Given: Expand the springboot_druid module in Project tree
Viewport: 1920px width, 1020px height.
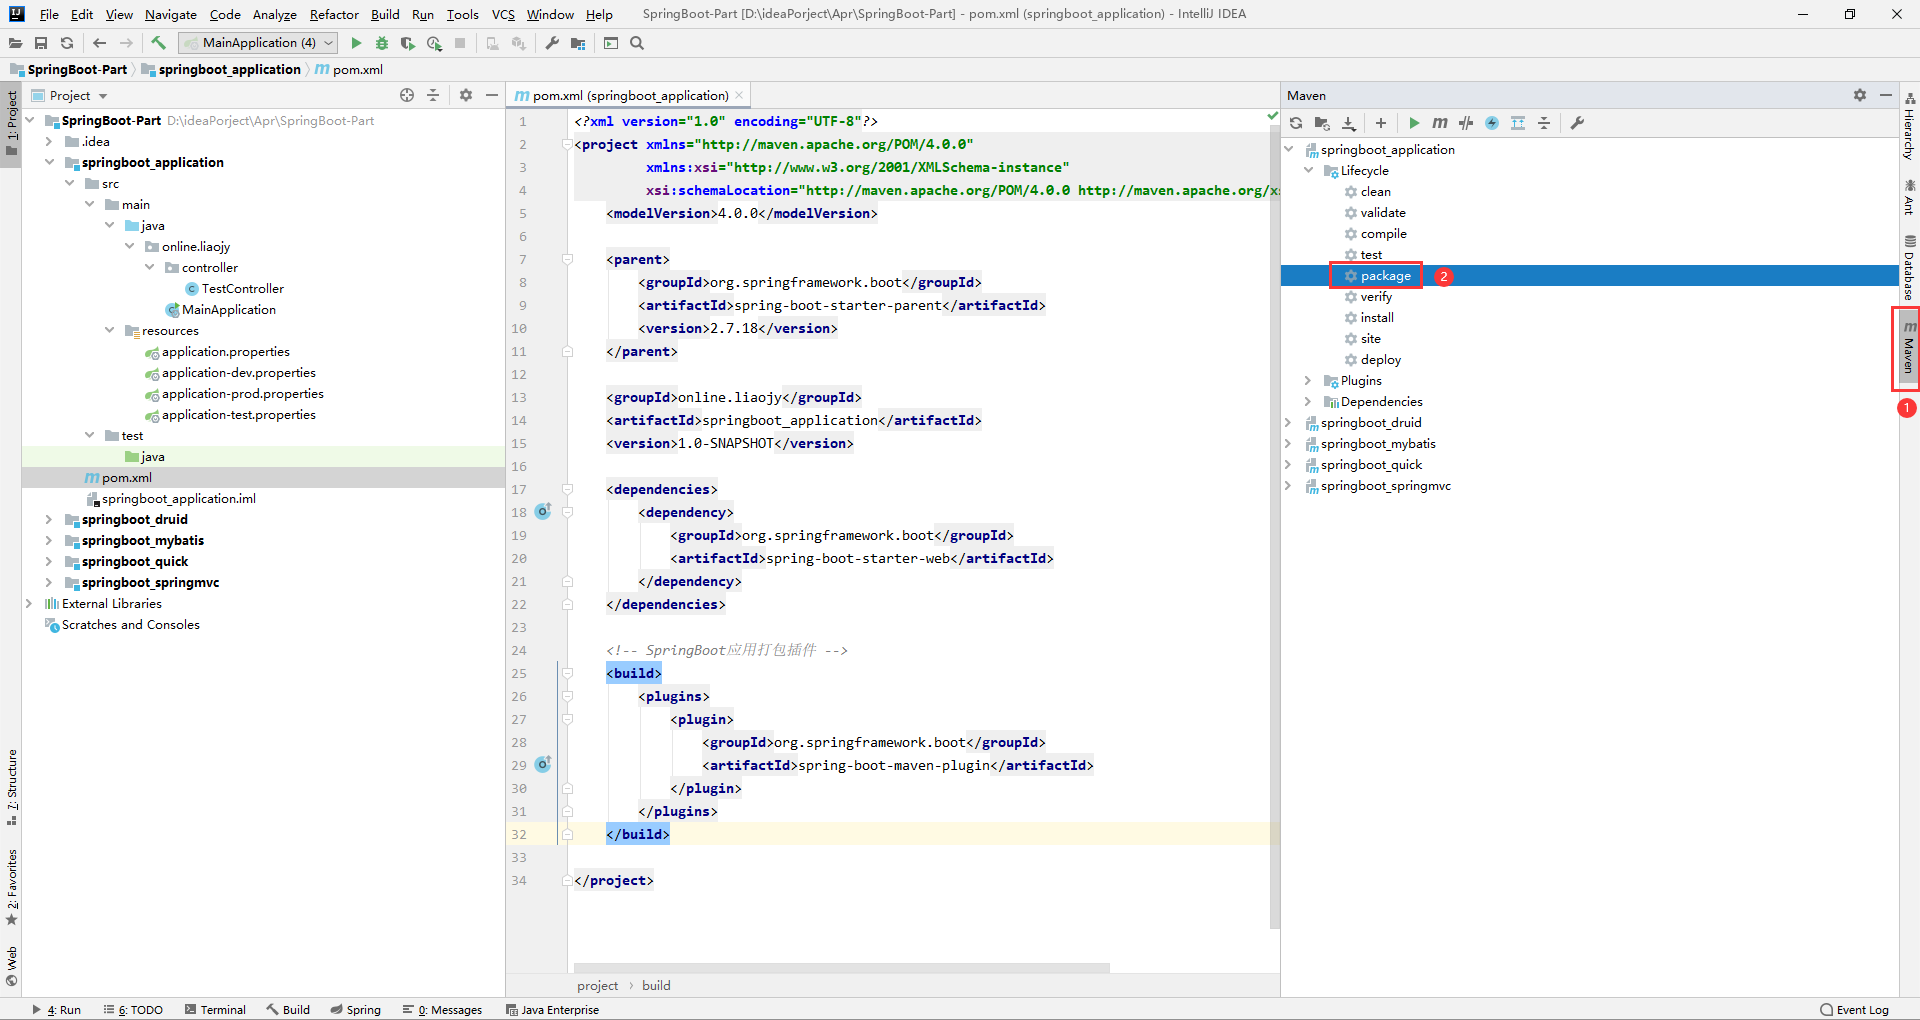Looking at the screenshot, I should coord(49,519).
